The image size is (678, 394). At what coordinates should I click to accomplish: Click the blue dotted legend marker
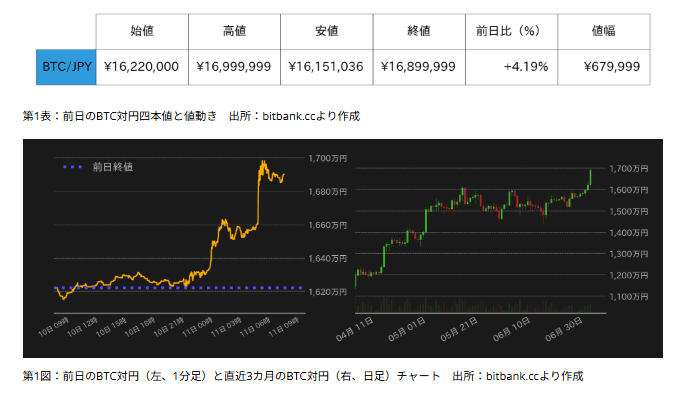point(72,167)
